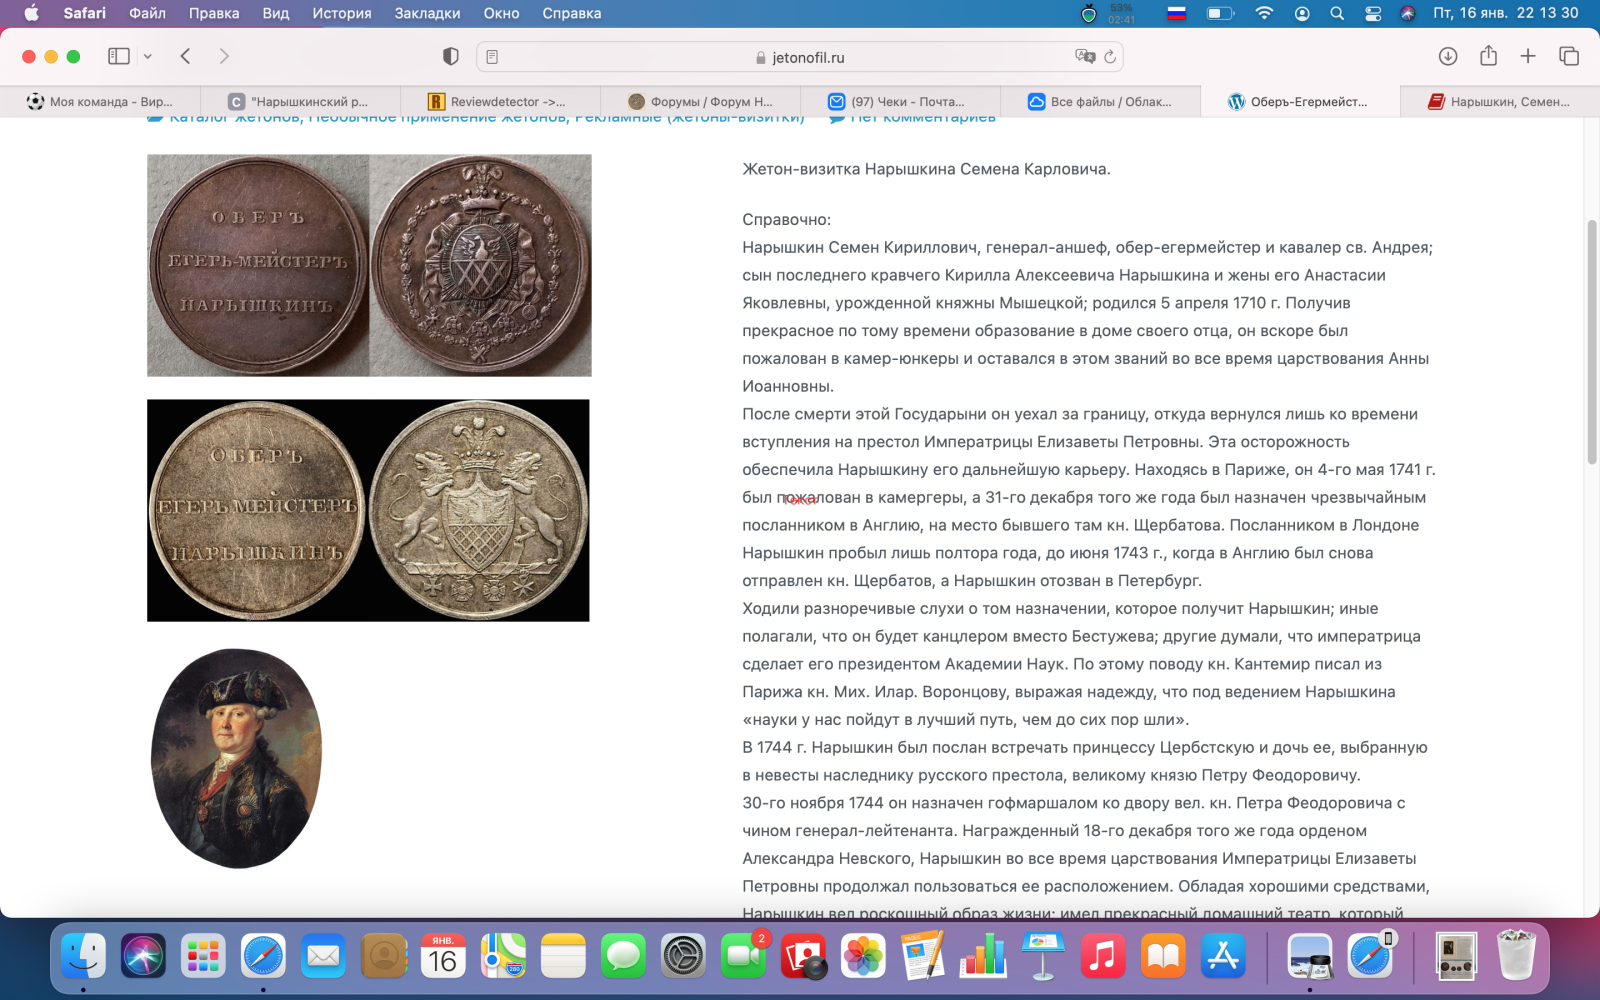Open the Share menu in toolbar

[1488, 56]
